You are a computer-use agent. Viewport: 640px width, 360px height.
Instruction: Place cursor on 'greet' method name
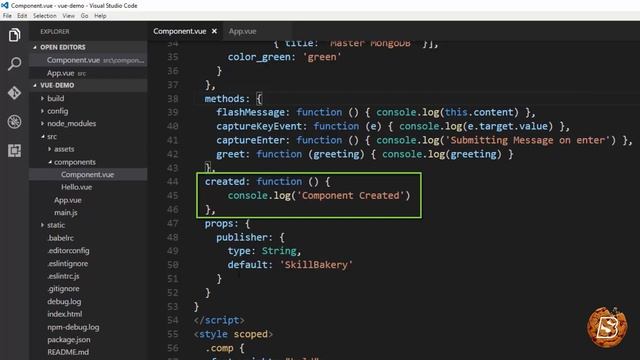pyautogui.click(x=231, y=154)
